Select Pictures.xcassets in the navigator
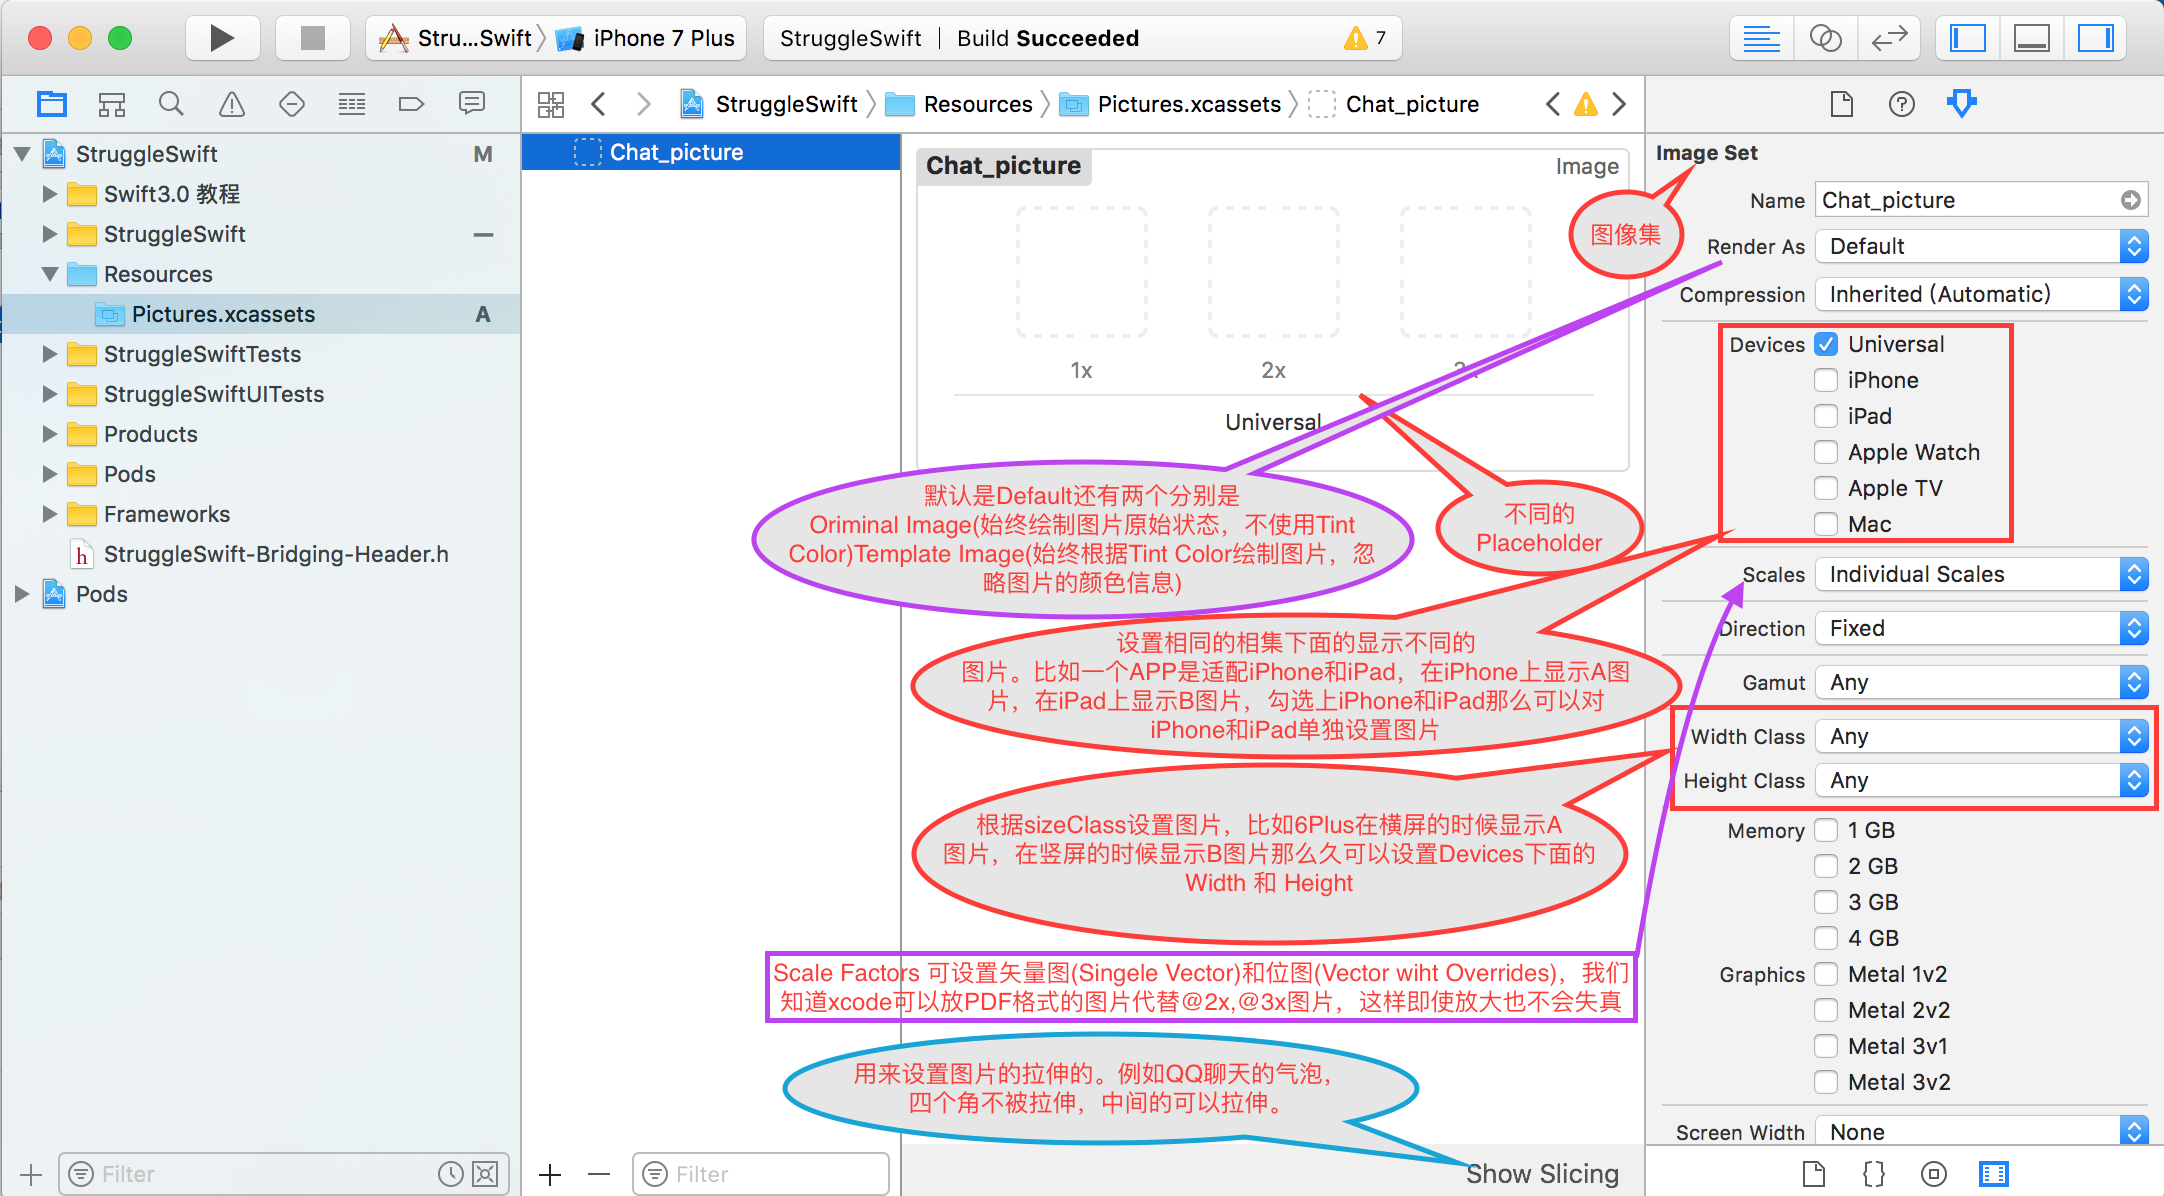The width and height of the screenshot is (2164, 1196). [x=260, y=314]
